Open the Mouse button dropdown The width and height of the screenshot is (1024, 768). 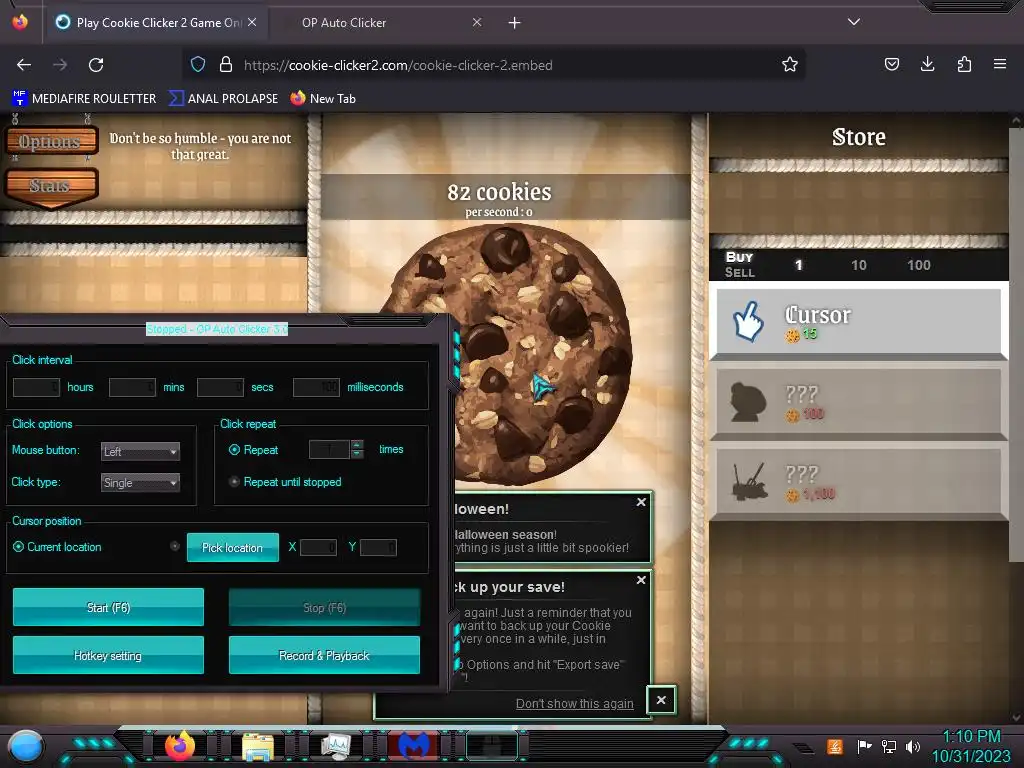(140, 451)
